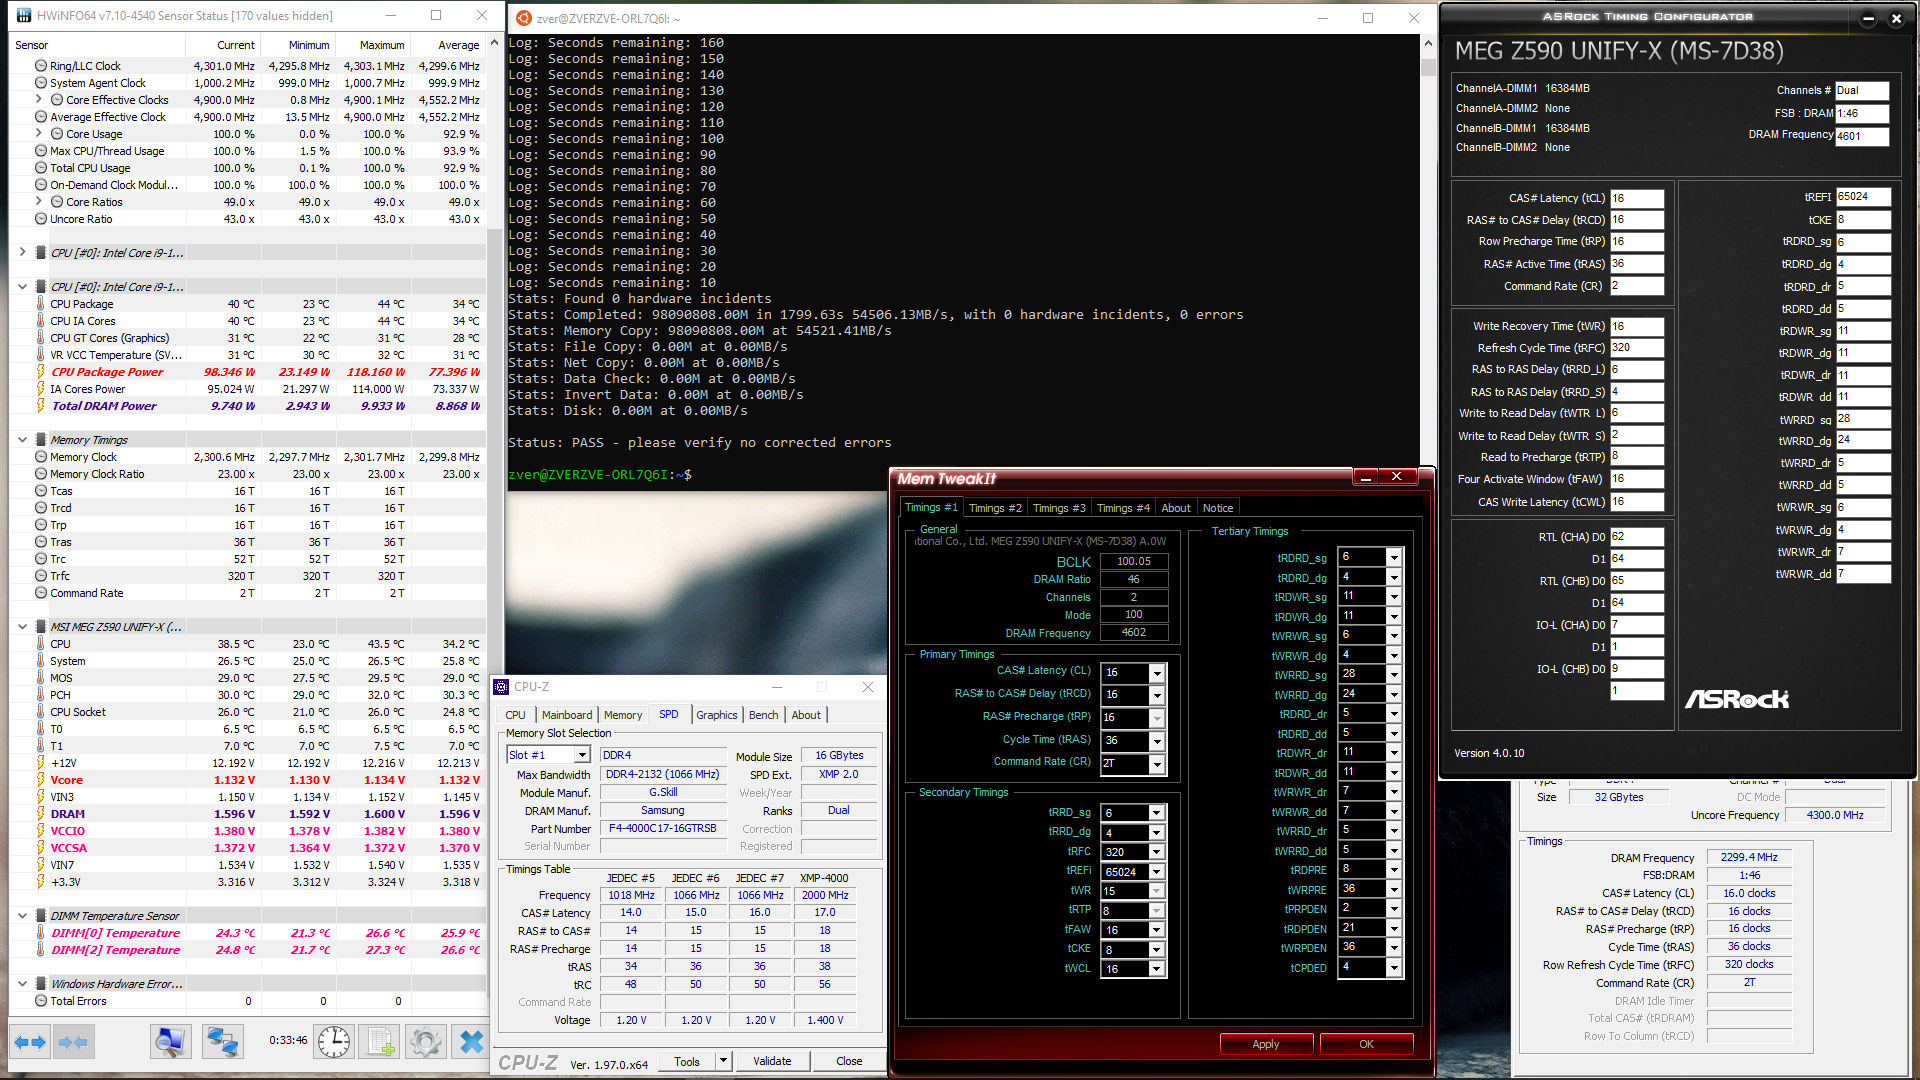
Task: Click the tREFI field in ASRock Timing Configurator
Action: pyautogui.click(x=1862, y=197)
